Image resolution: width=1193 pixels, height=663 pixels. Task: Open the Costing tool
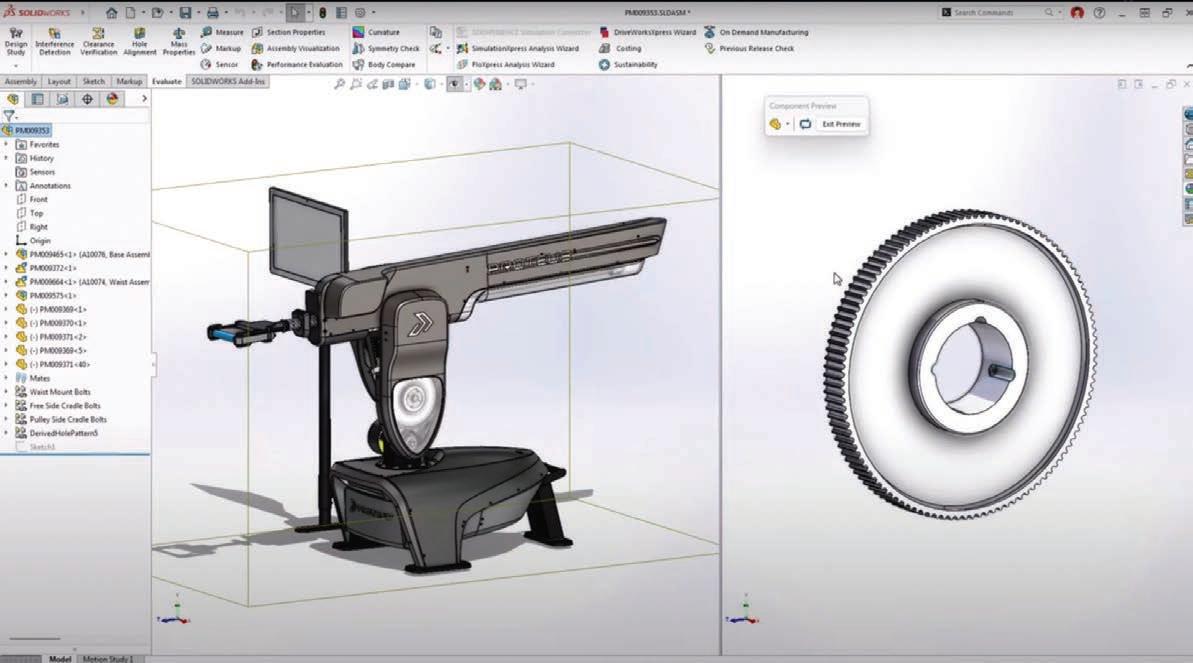point(620,48)
